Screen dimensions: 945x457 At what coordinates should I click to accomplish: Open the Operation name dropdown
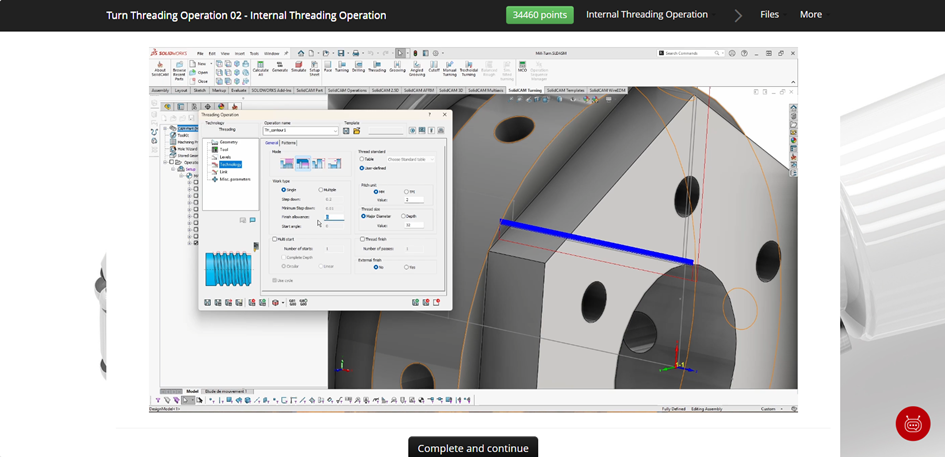pyautogui.click(x=336, y=130)
